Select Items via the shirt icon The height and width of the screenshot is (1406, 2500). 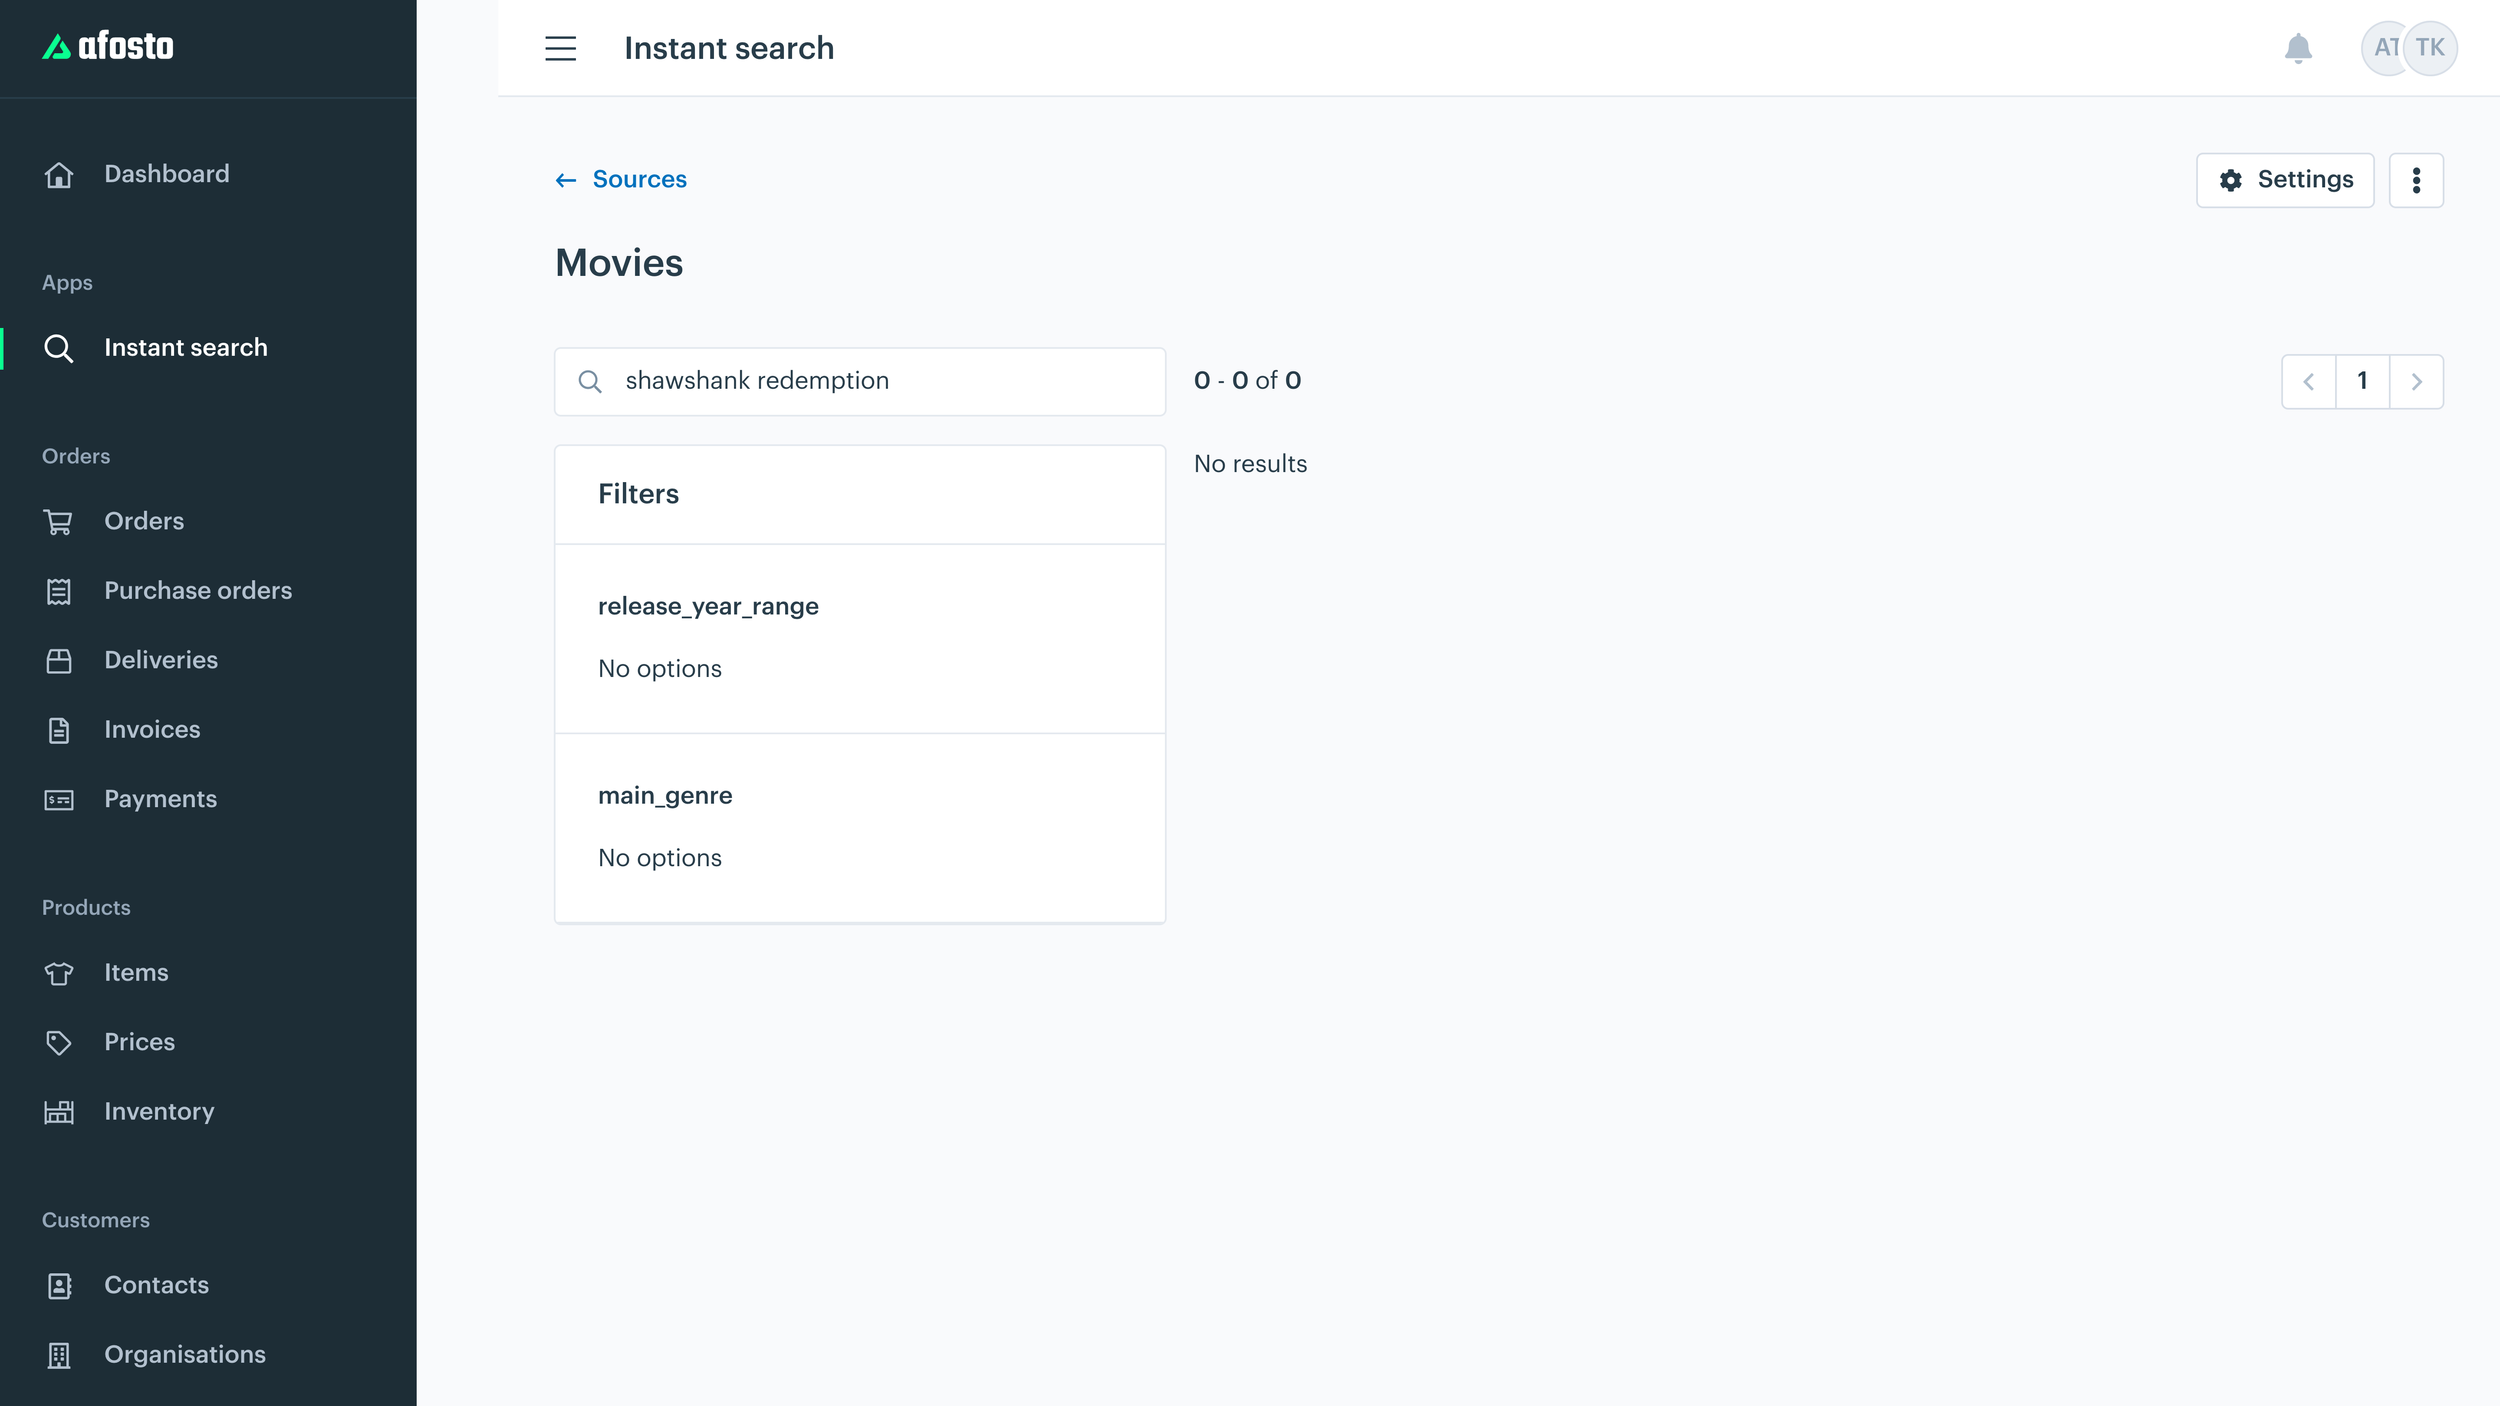click(x=58, y=972)
